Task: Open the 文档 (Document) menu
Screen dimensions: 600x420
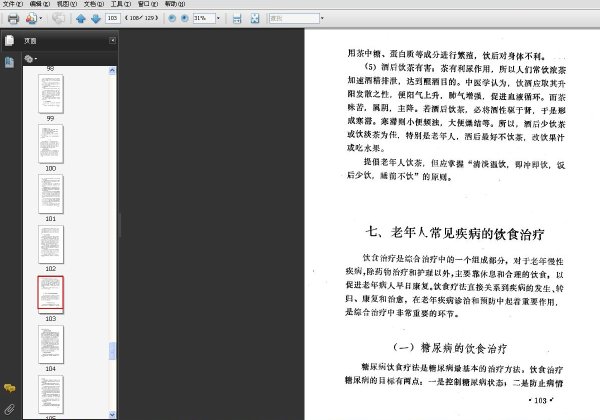Action: [x=94, y=4]
